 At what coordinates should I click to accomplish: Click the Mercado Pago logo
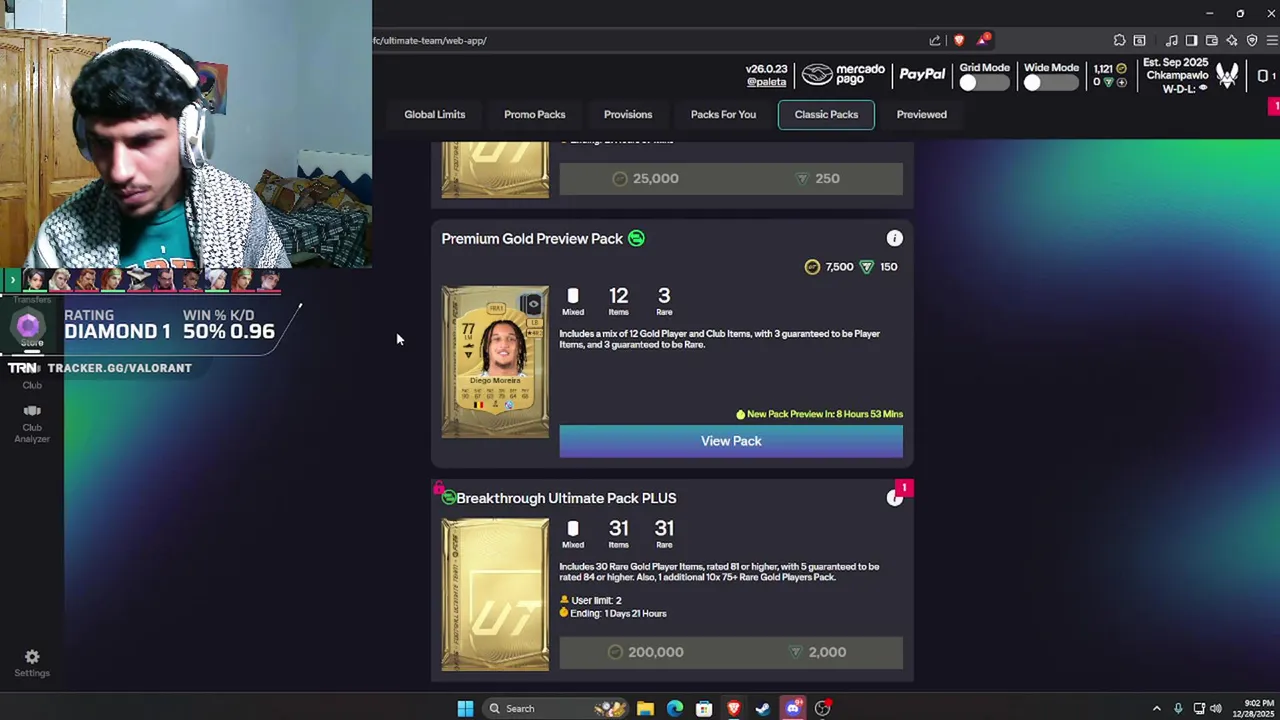844,74
